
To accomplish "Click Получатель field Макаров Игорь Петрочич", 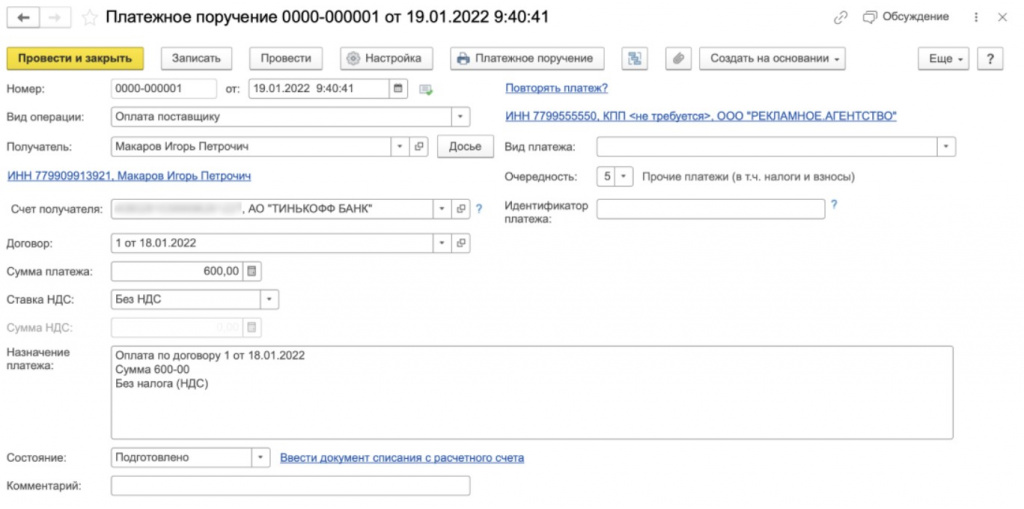I will pyautogui.click(x=251, y=147).
